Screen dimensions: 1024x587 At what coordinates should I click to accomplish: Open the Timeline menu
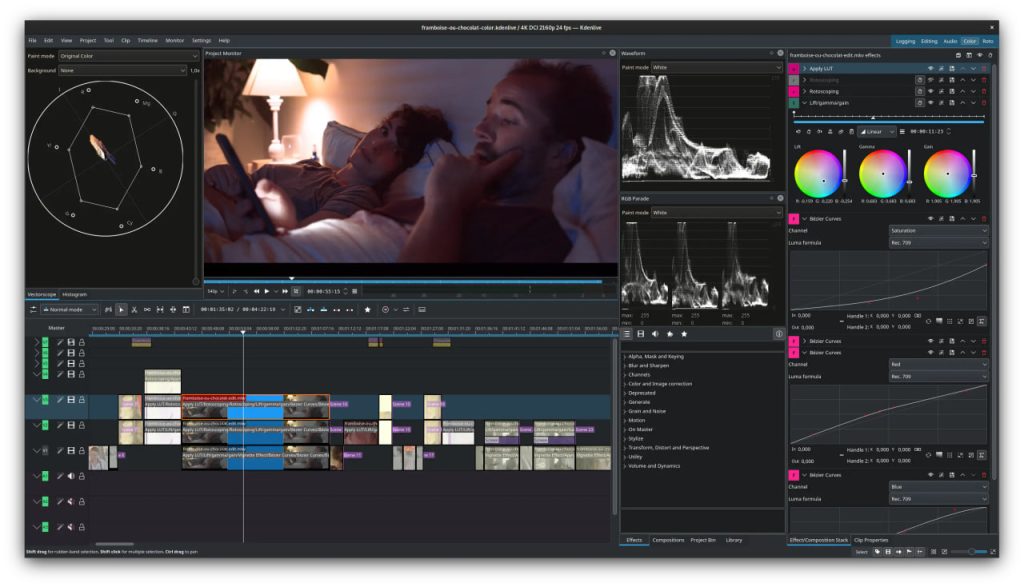click(x=148, y=40)
